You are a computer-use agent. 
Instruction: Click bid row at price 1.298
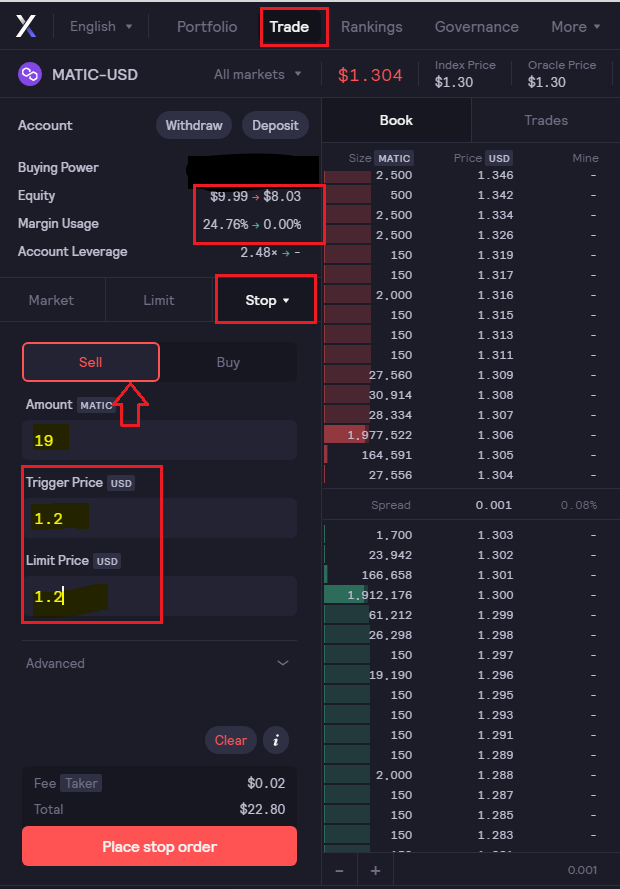[471, 635]
